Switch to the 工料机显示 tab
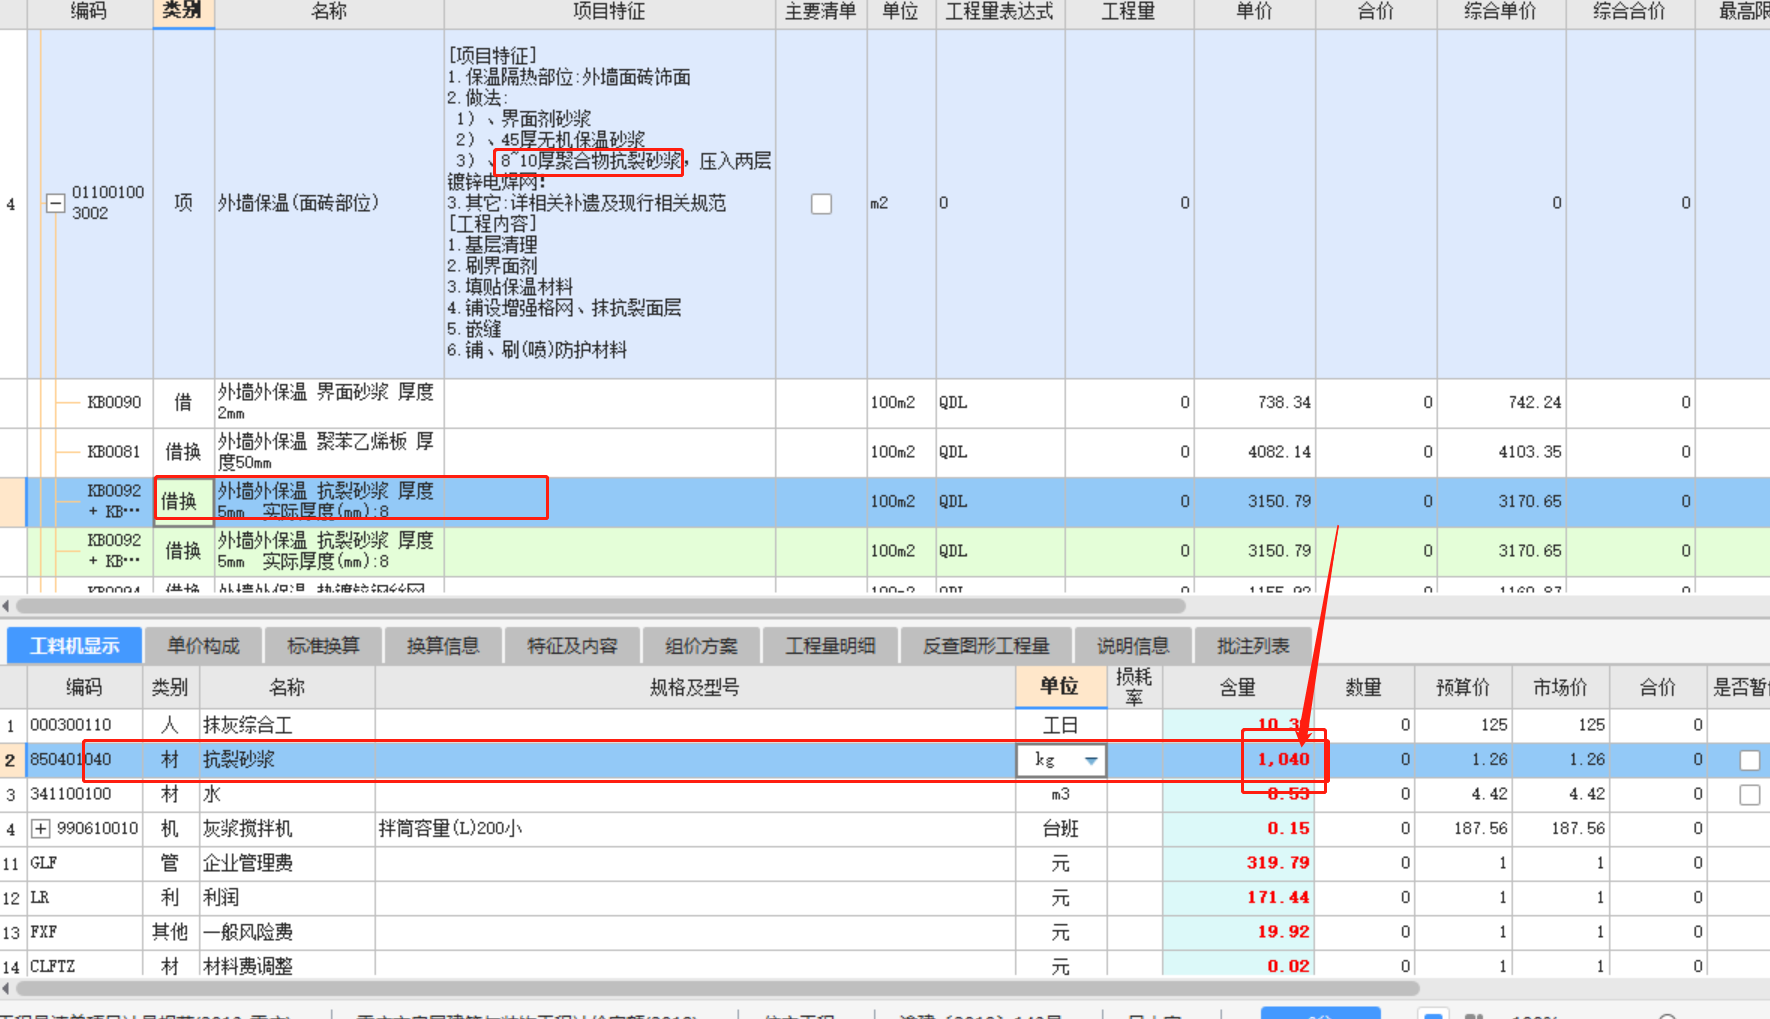Viewport: 1770px width, 1019px height. 74,646
